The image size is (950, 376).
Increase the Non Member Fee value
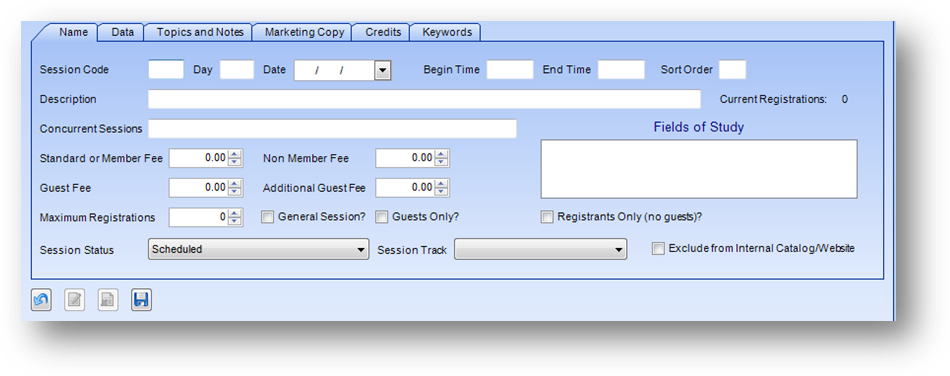(442, 154)
